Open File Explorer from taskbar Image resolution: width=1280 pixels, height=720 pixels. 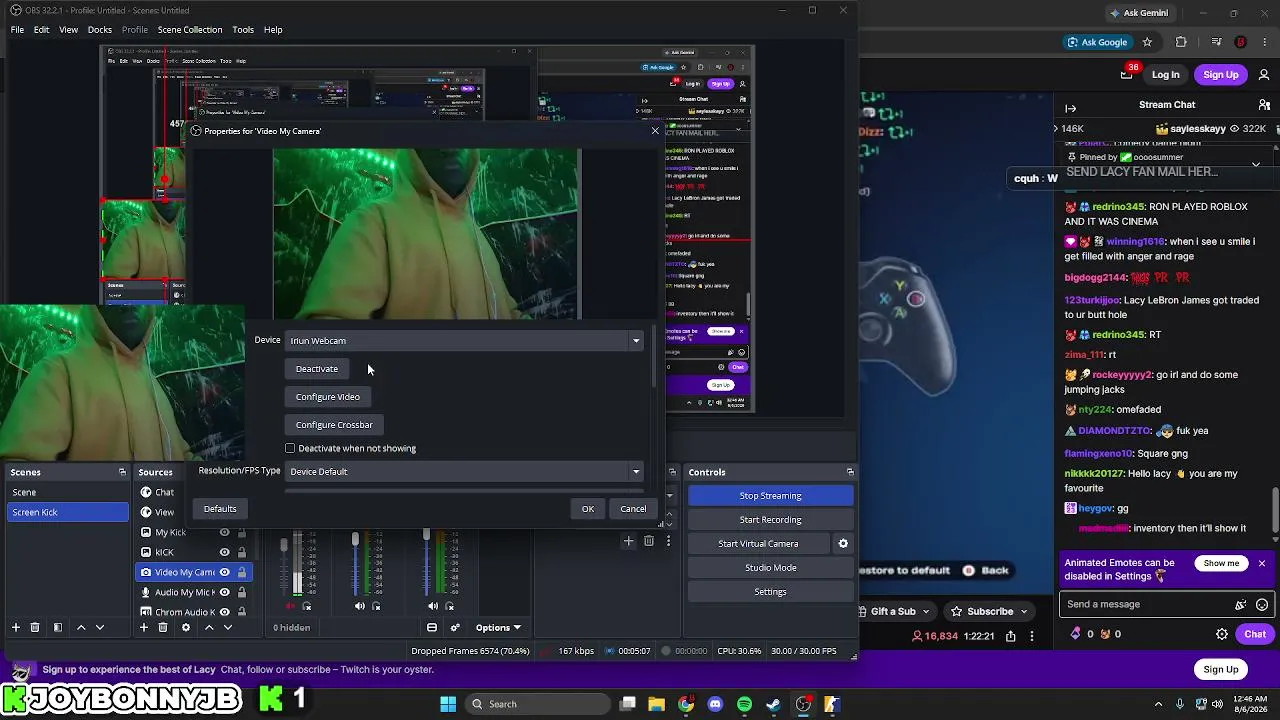(x=657, y=704)
